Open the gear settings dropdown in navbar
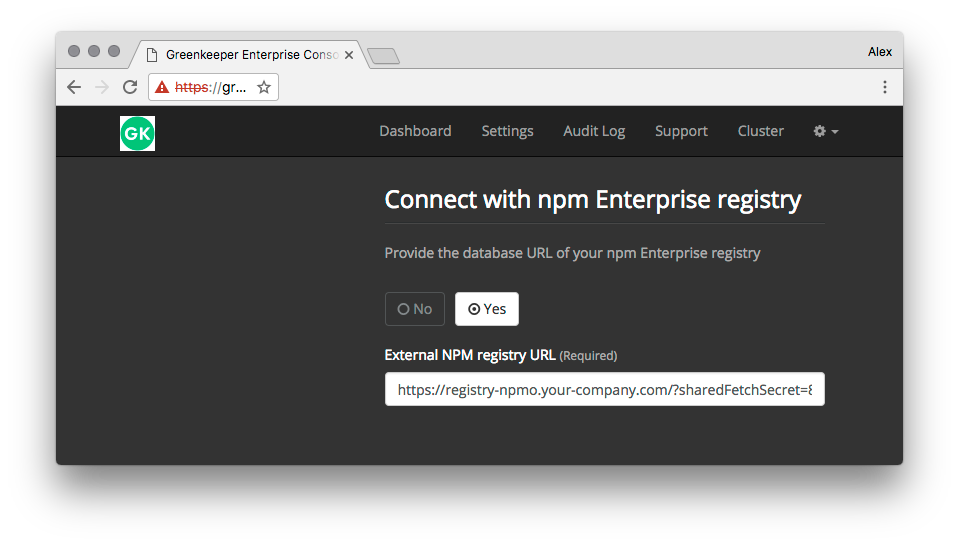Viewport: 959px width, 539px height. tap(826, 131)
